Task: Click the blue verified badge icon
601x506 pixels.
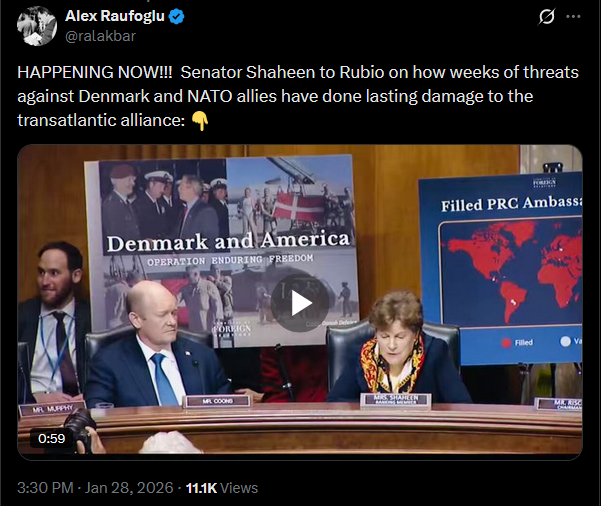Action: pyautogui.click(x=177, y=16)
